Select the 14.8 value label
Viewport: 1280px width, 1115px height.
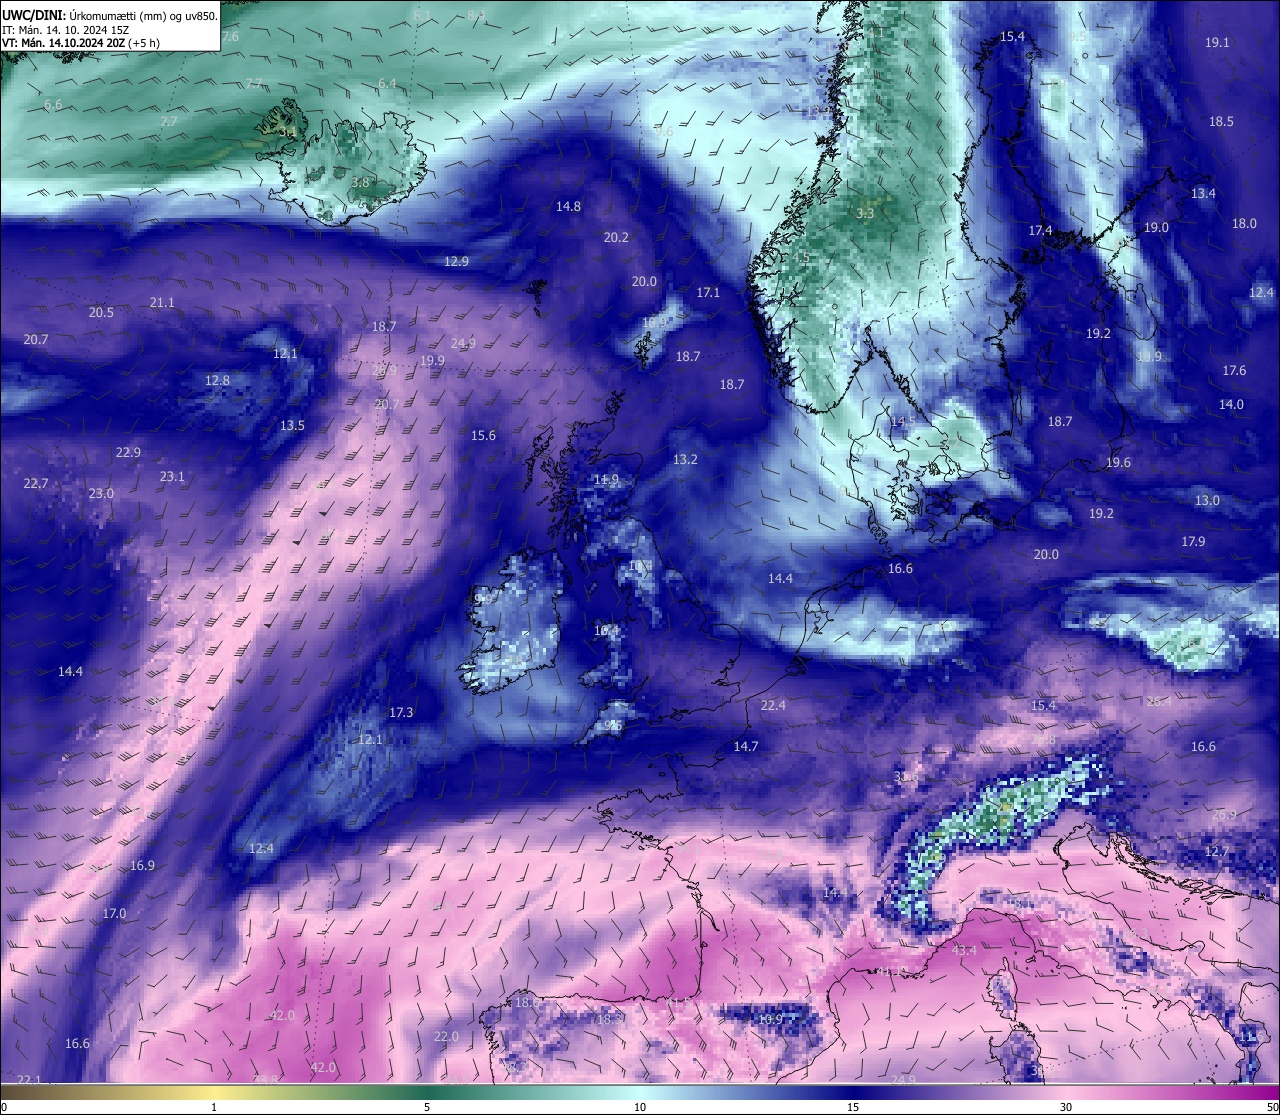click(568, 206)
